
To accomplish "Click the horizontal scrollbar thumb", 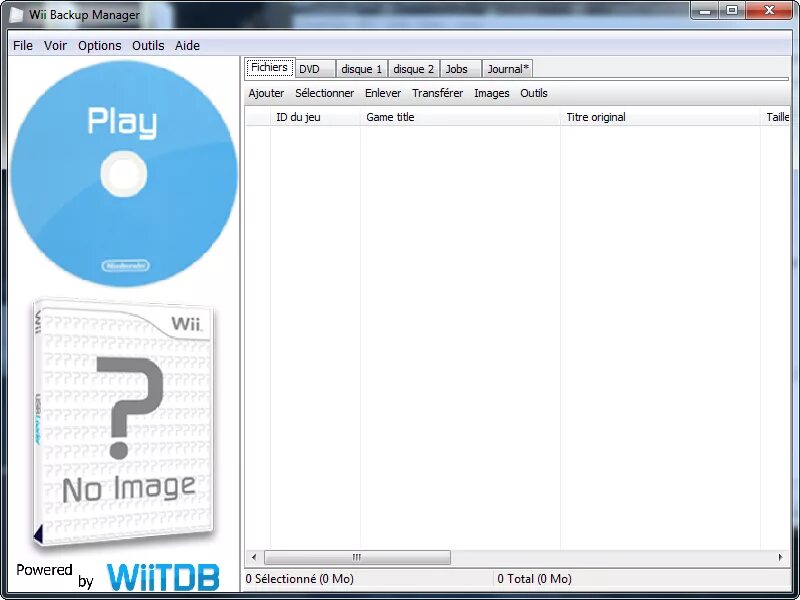I will click(357, 557).
